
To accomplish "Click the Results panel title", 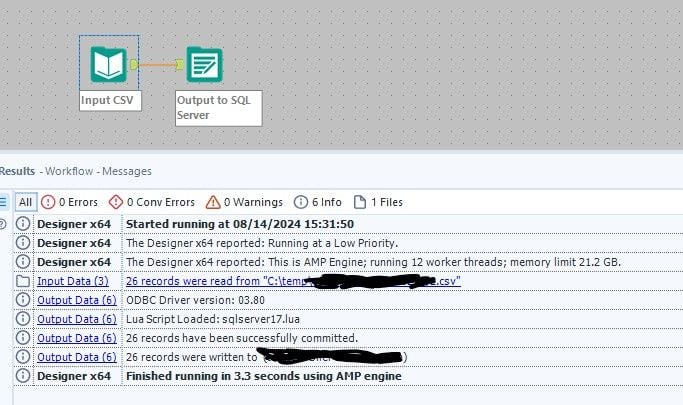I will 17,171.
